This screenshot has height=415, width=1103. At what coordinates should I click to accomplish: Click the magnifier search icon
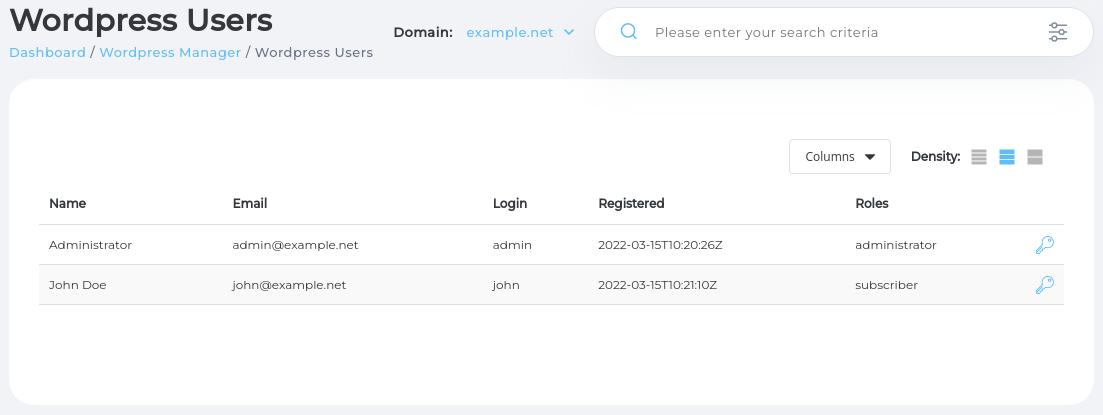pos(629,32)
